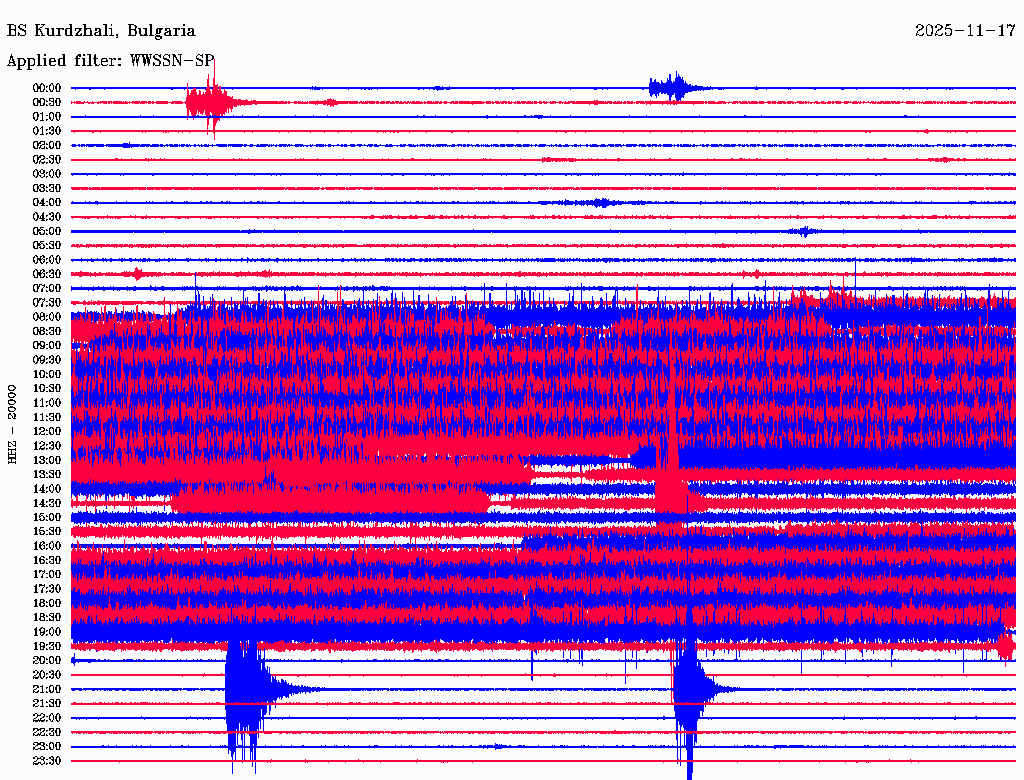The image size is (1024, 780).
Task: Select the 07:00 time label
Action: (47, 289)
